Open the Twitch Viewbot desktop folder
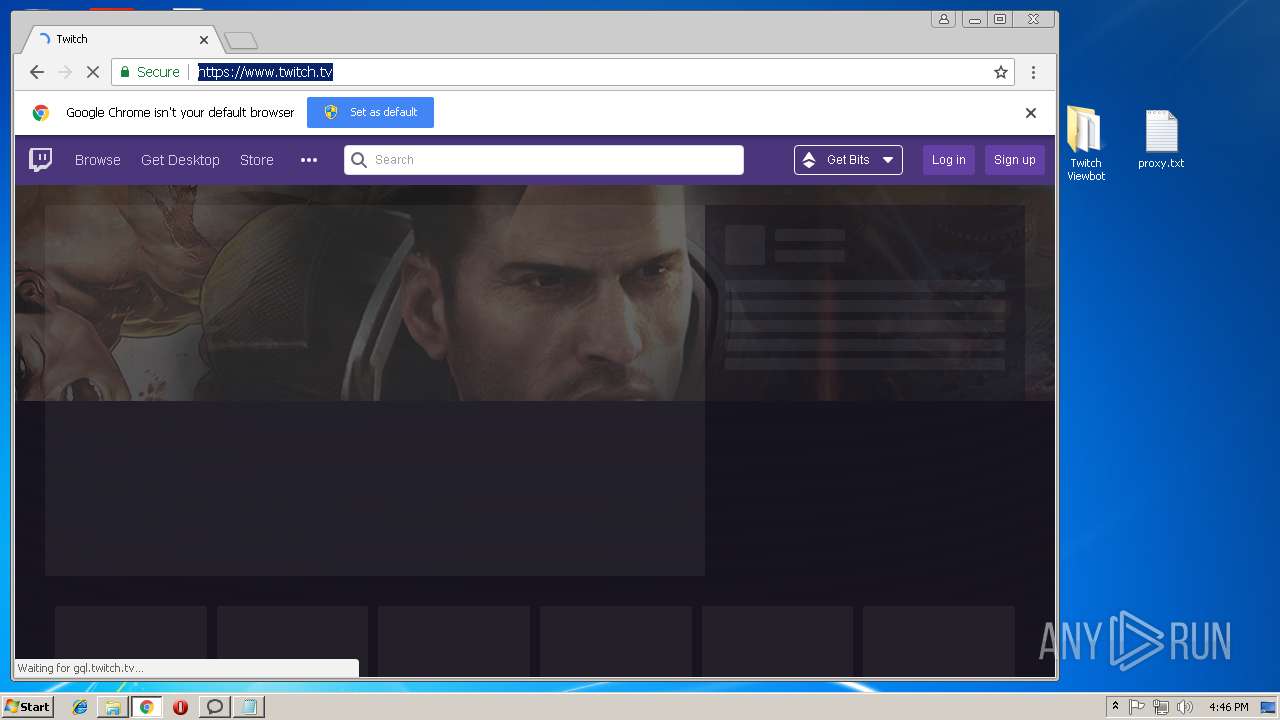Viewport: 1280px width, 720px height. (x=1086, y=143)
